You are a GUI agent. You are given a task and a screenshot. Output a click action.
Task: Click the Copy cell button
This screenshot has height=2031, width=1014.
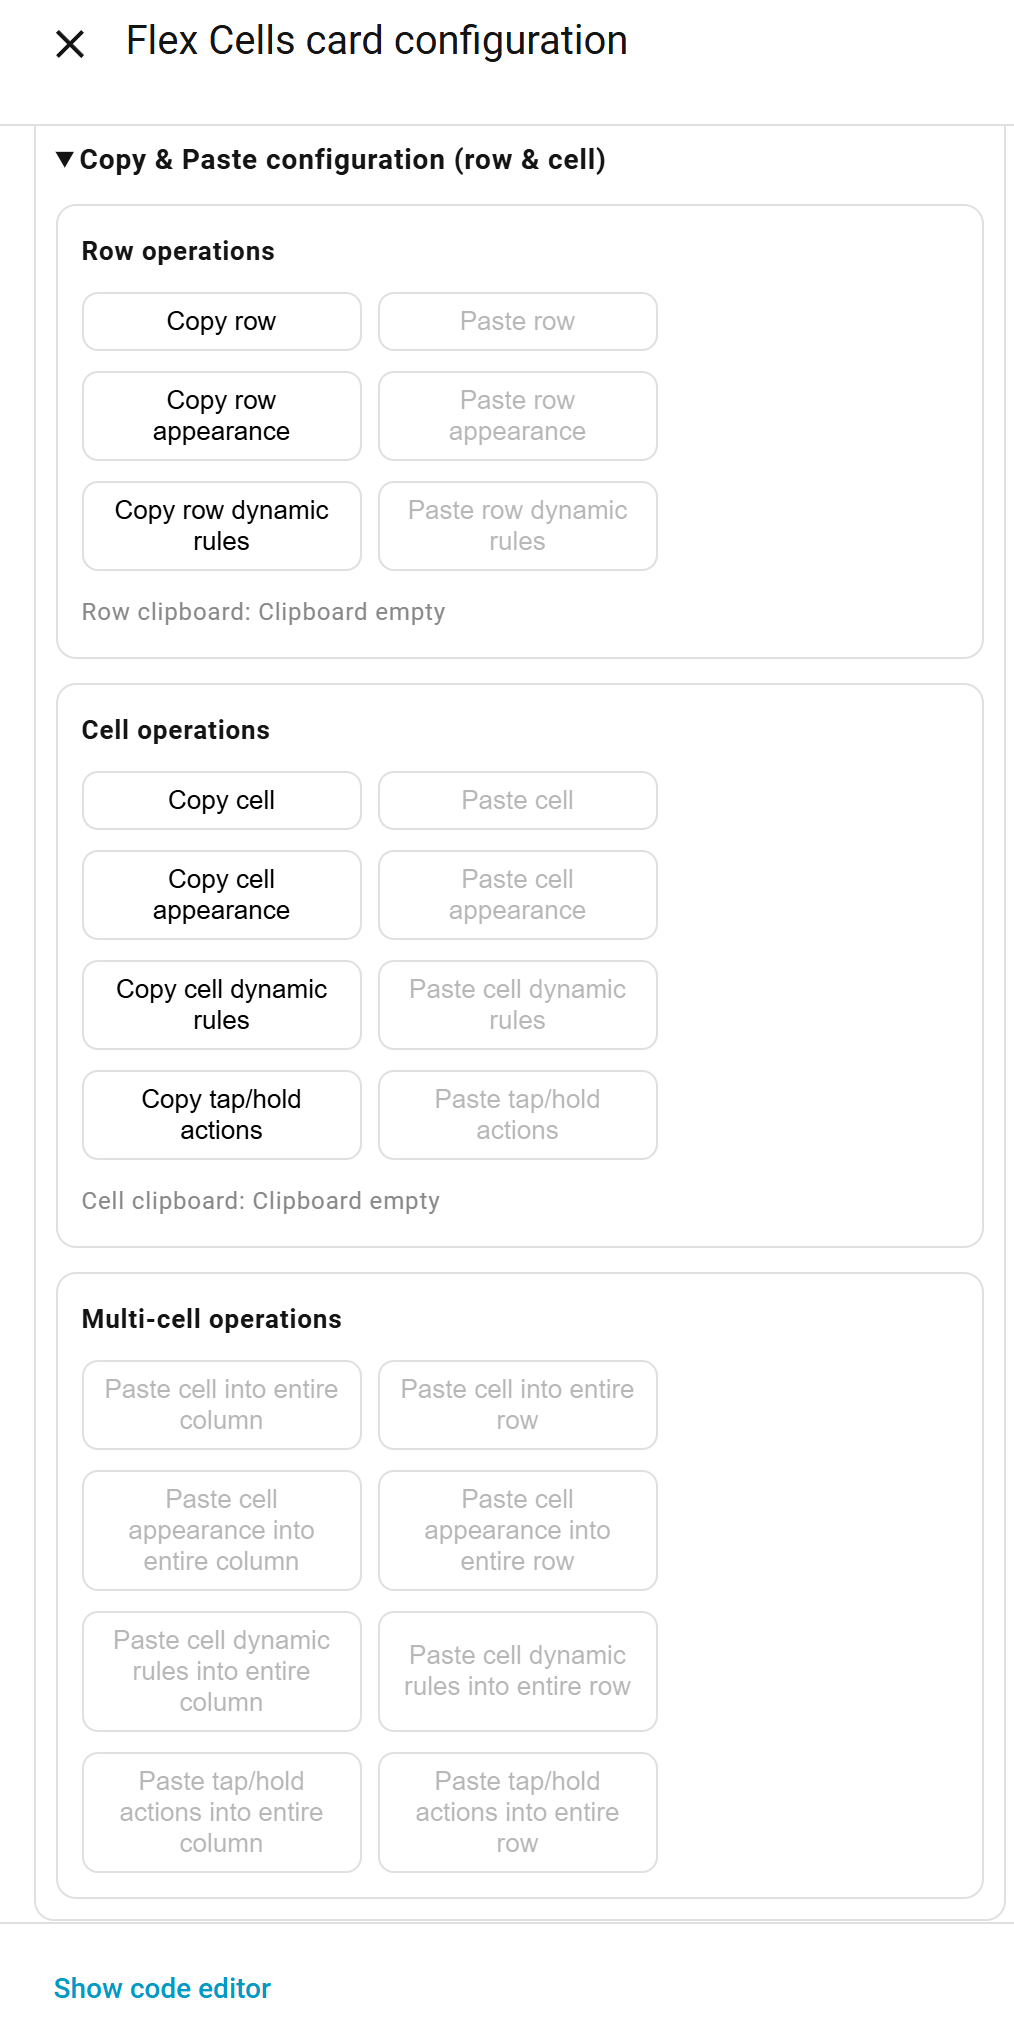click(x=221, y=801)
